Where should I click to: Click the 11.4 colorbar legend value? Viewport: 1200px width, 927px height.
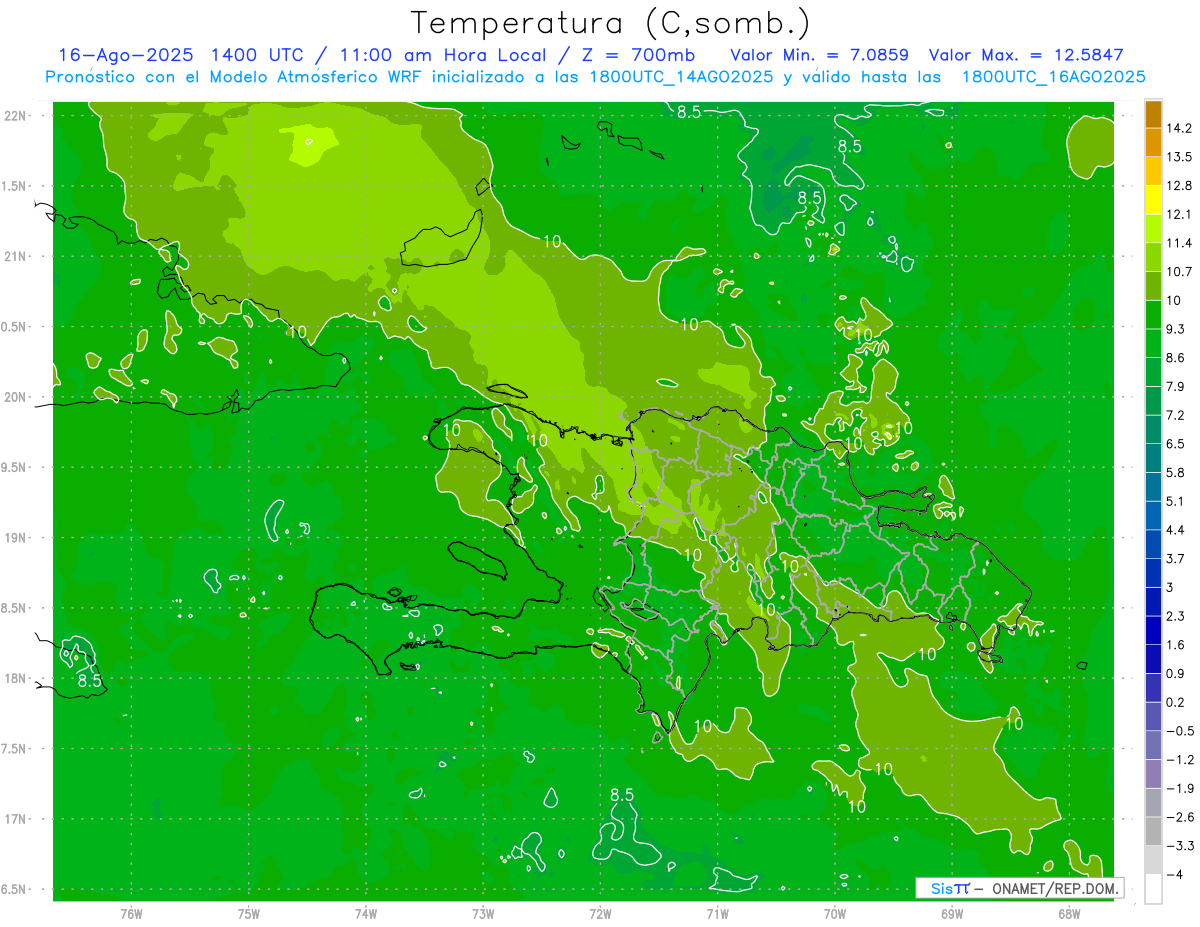1180,243
